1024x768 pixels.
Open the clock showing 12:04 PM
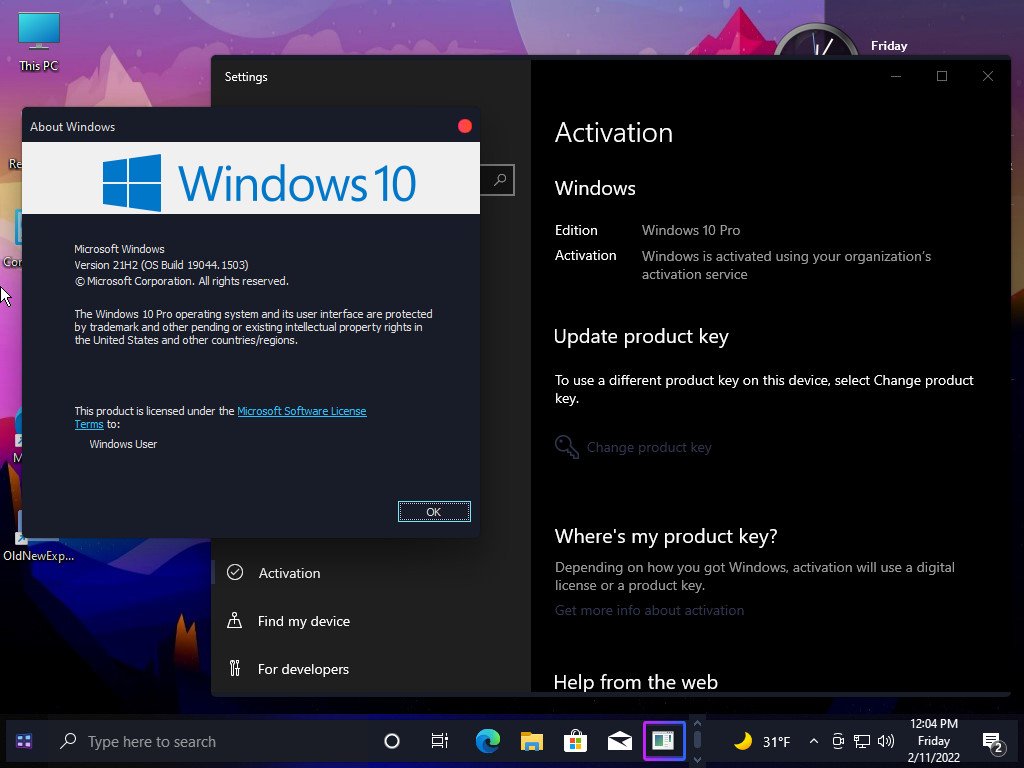pos(934,741)
